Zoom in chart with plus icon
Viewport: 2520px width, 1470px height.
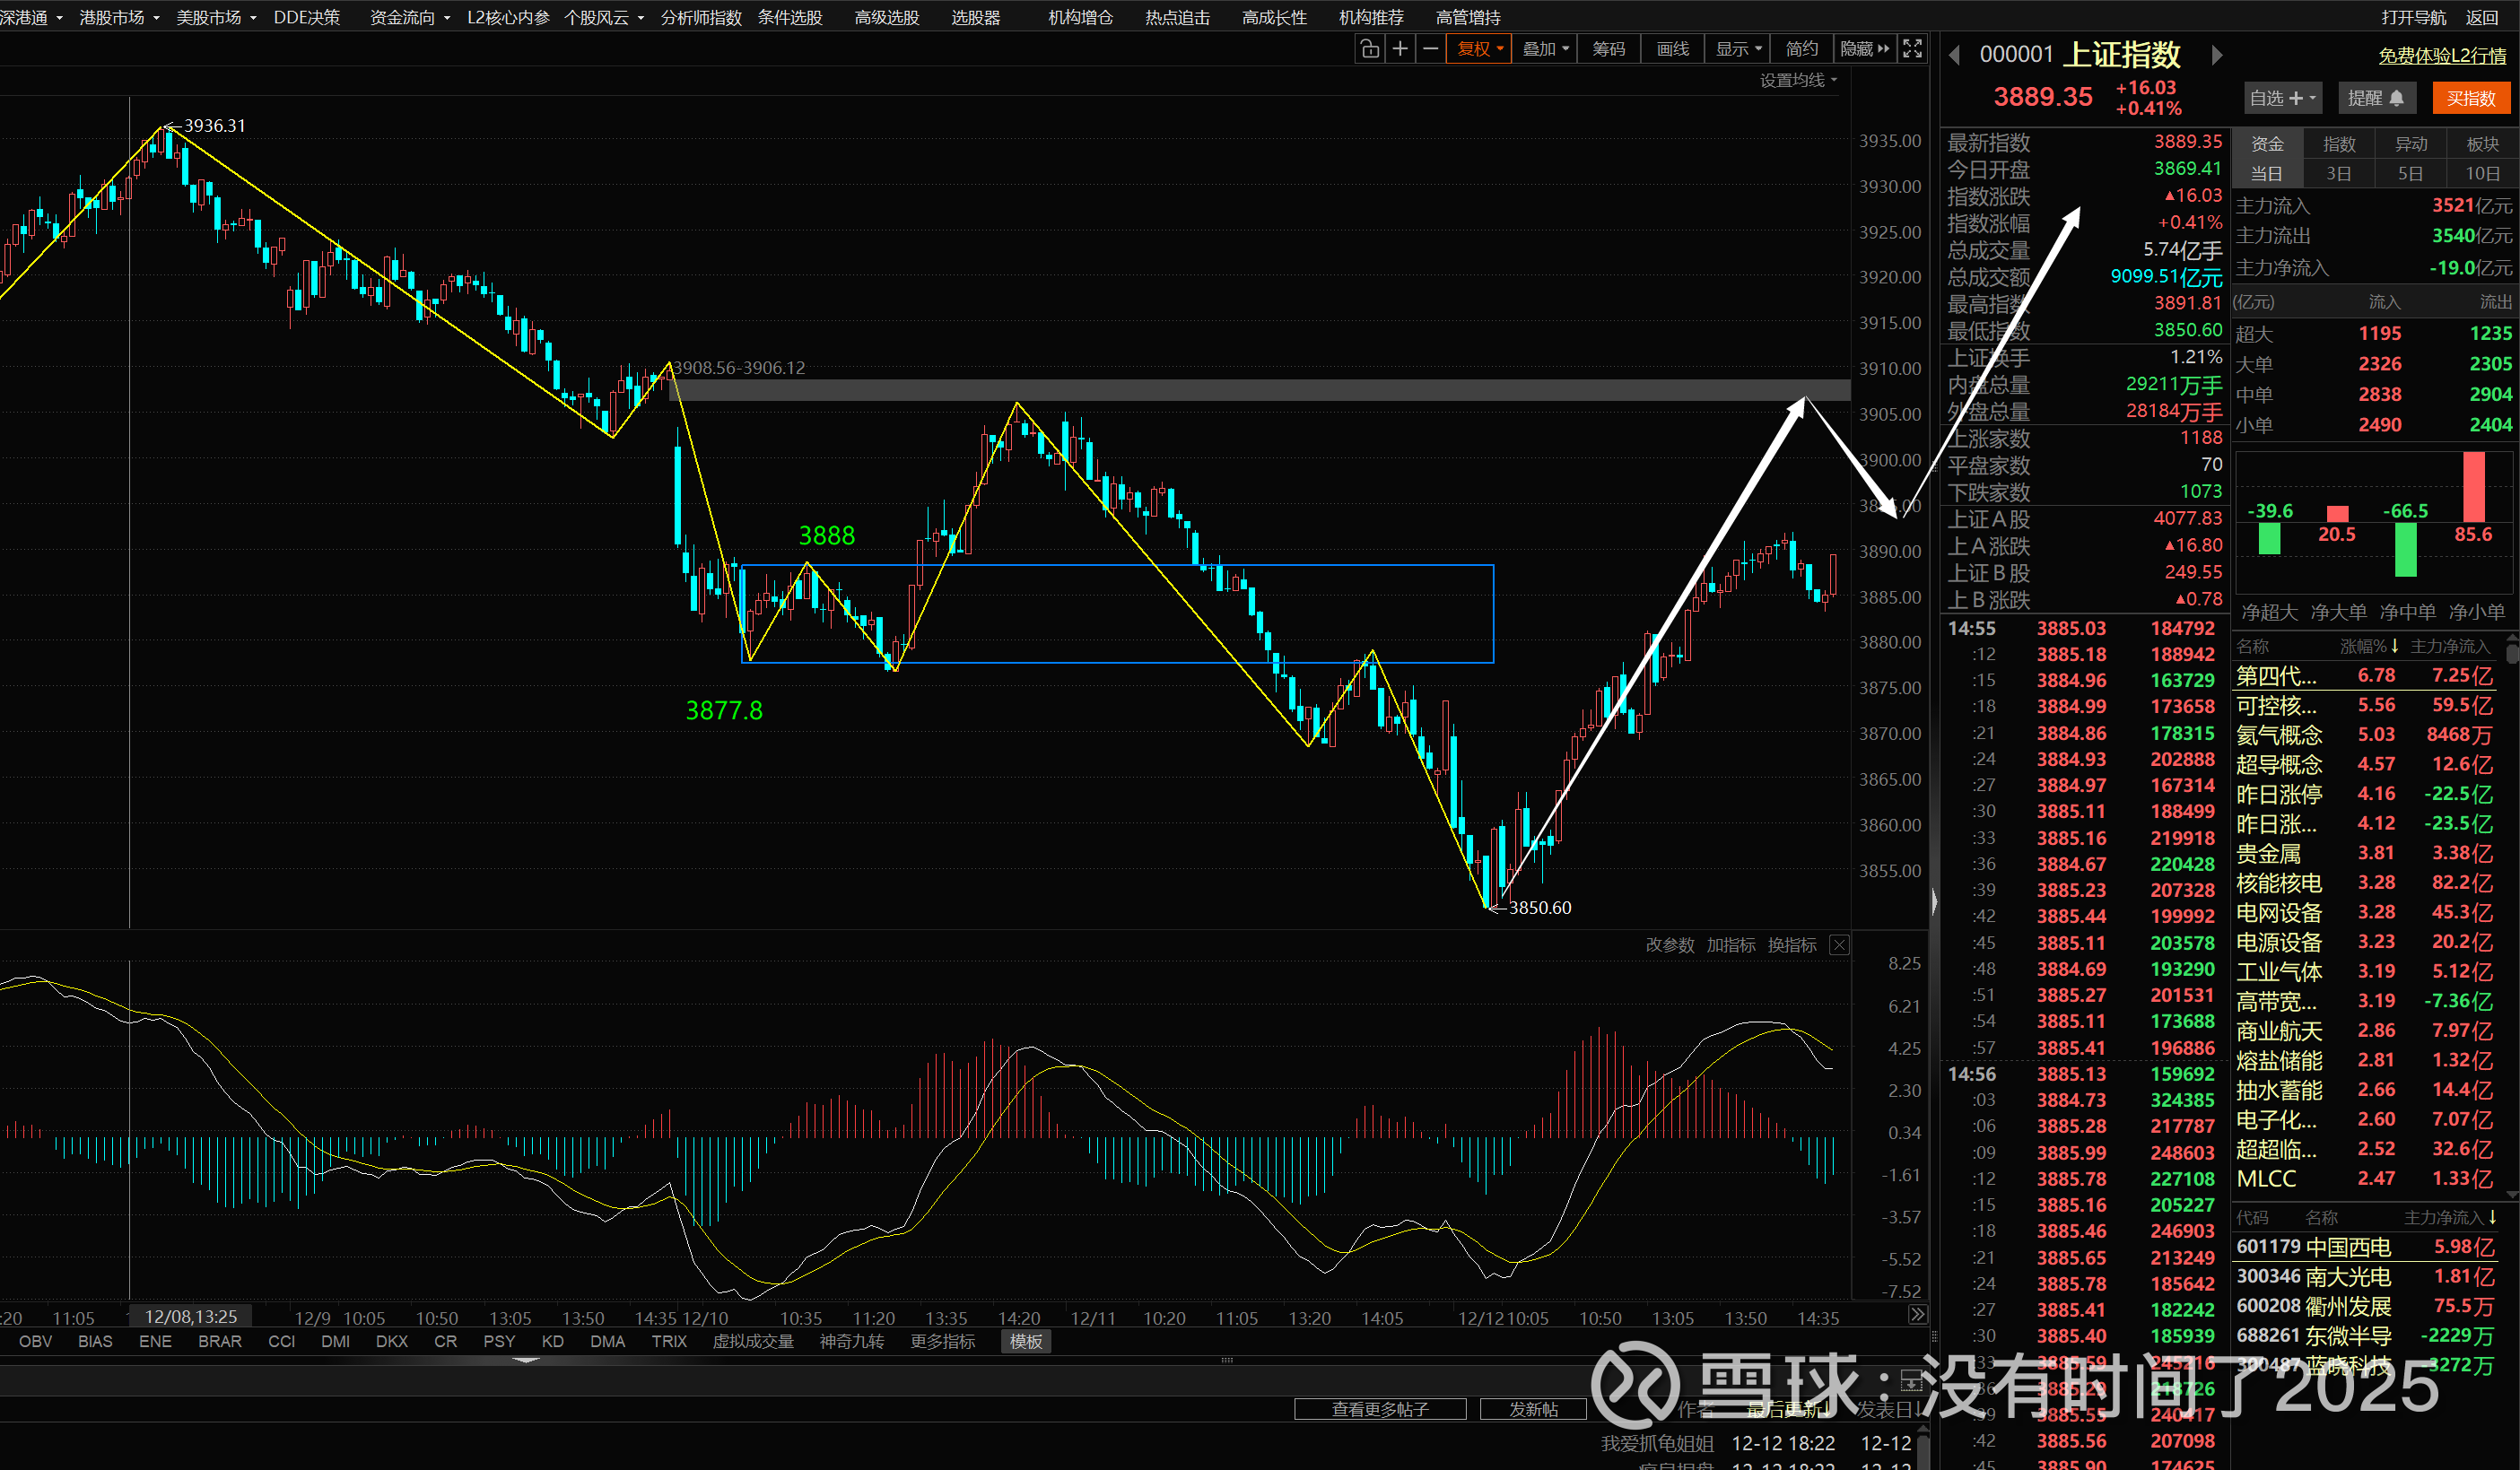[1400, 49]
